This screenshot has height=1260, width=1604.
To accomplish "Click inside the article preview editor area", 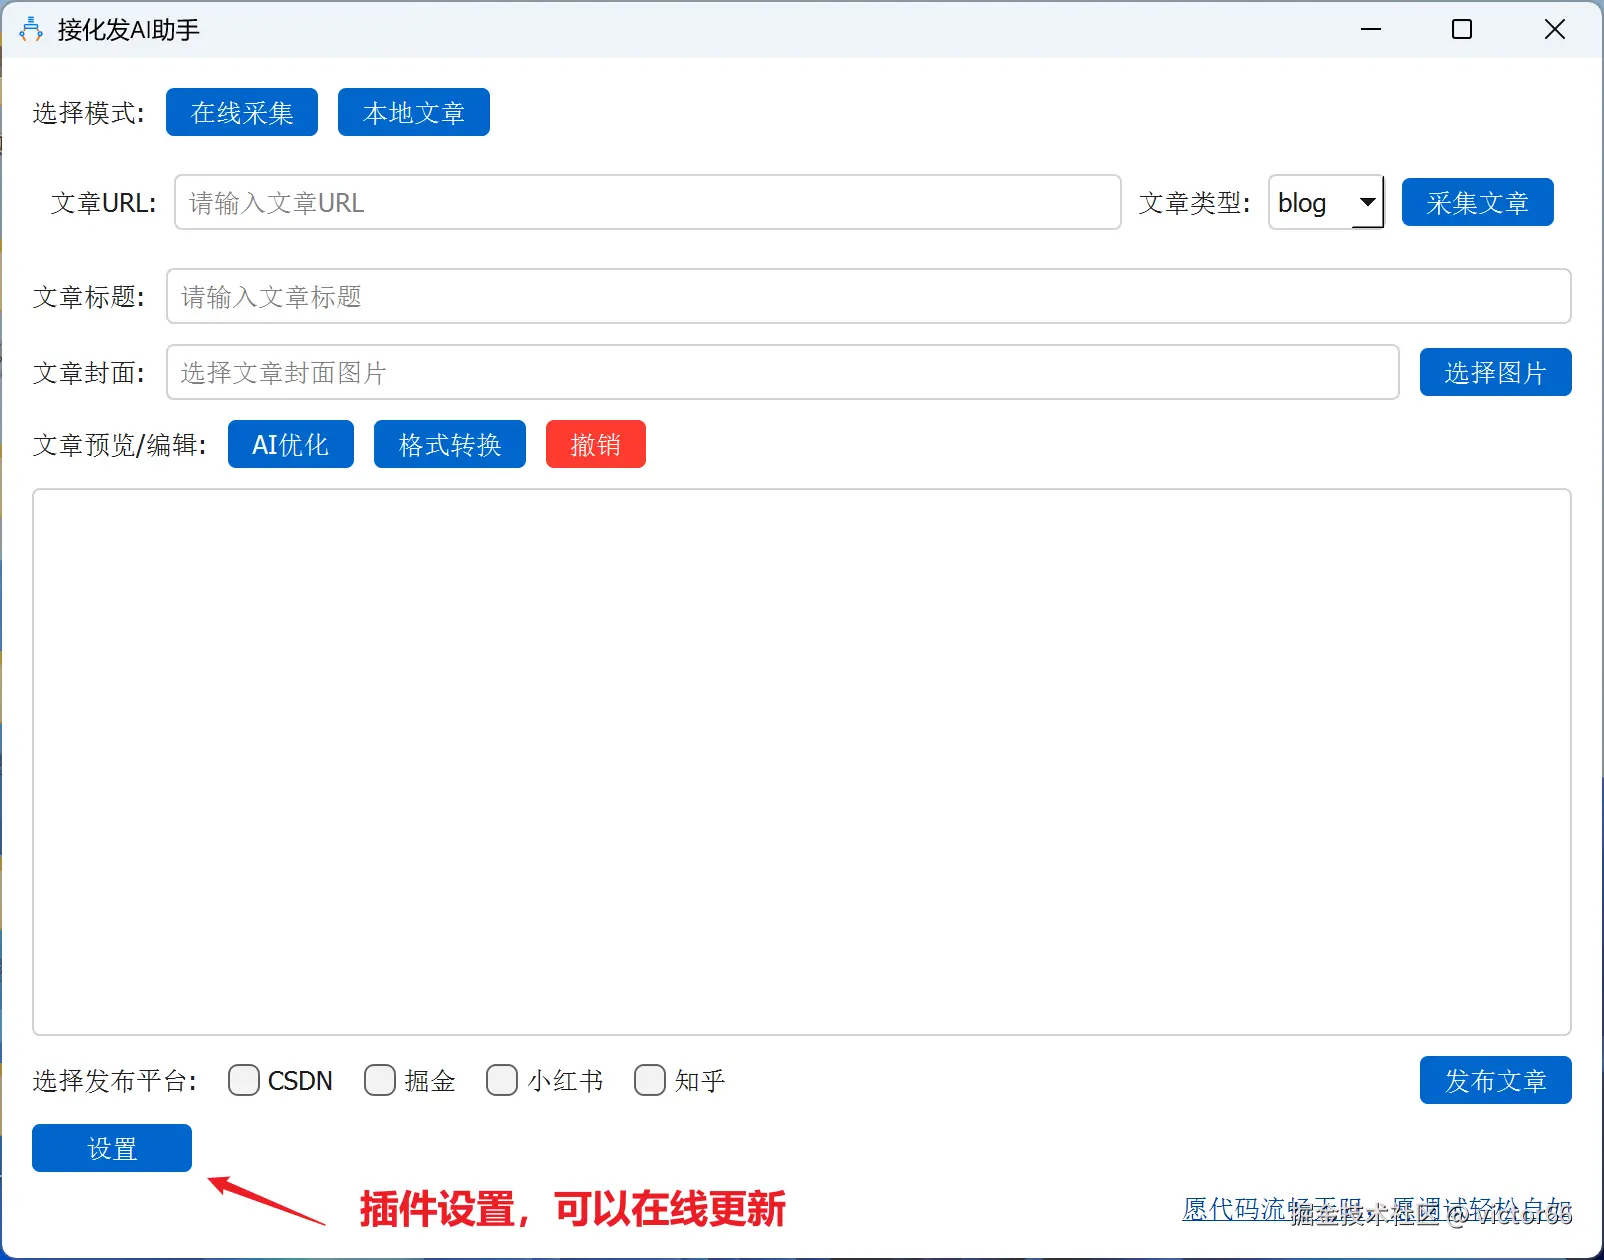I will point(802,762).
